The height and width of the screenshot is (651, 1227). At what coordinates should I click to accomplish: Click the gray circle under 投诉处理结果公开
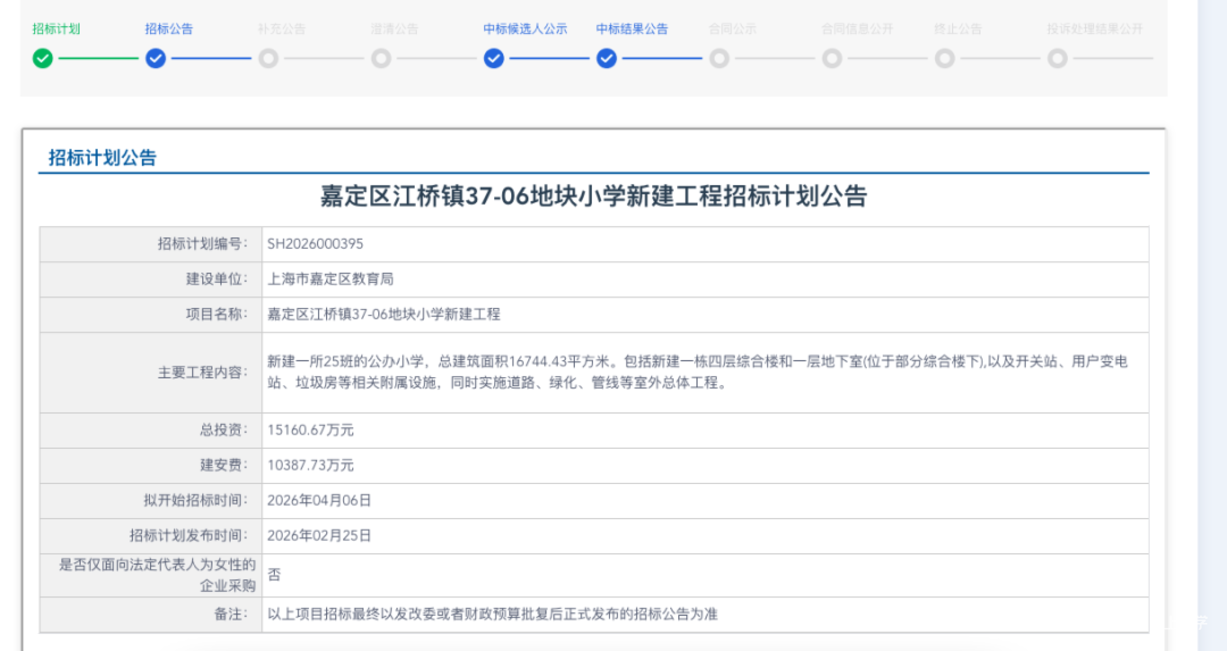(x=1058, y=58)
